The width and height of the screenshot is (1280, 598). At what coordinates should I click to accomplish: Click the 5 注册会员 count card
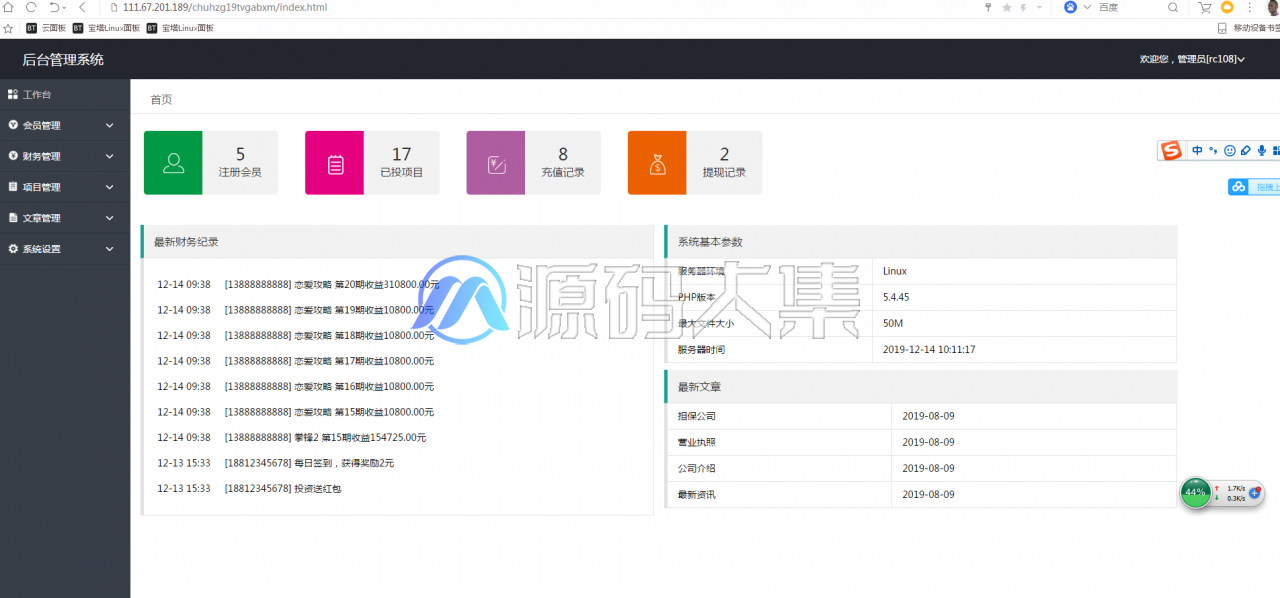pos(240,163)
